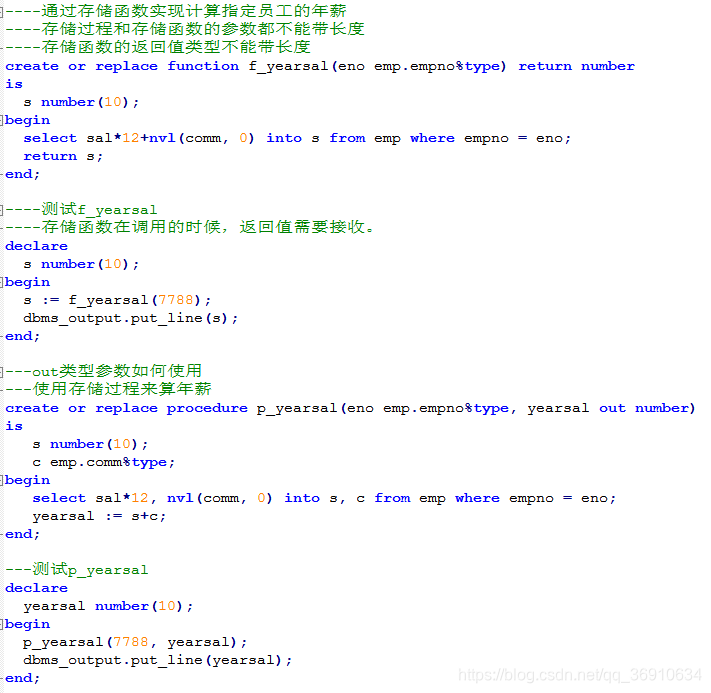Click the 'procedure' keyword in the p_yearsal declaration
Viewport: 711px width, 693px height.
[207, 408]
